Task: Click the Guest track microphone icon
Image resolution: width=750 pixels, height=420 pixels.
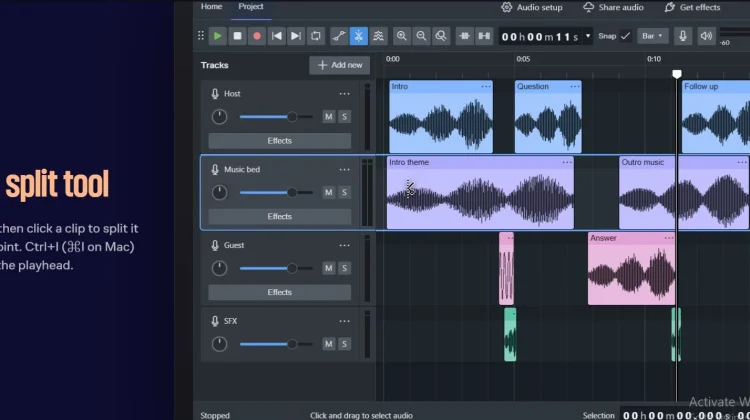Action: [x=215, y=245]
